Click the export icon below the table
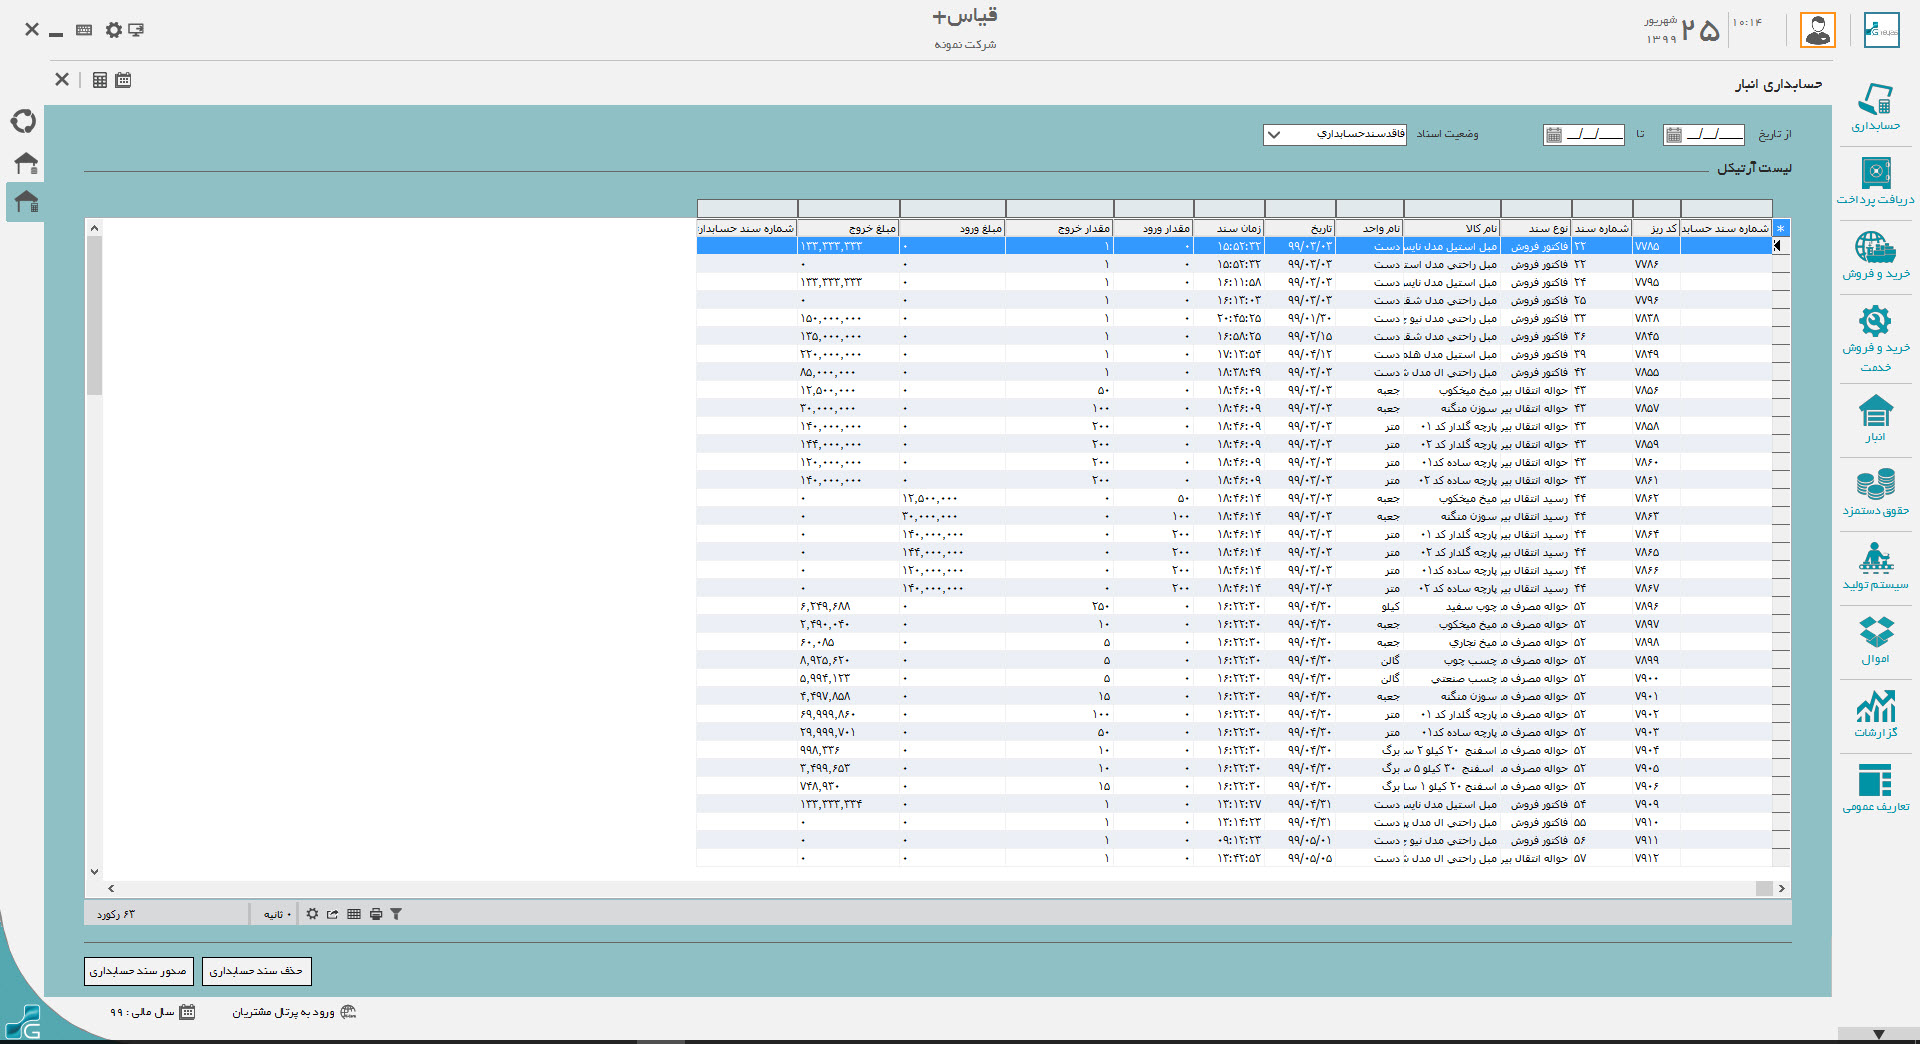The height and width of the screenshot is (1044, 1920). 332,914
